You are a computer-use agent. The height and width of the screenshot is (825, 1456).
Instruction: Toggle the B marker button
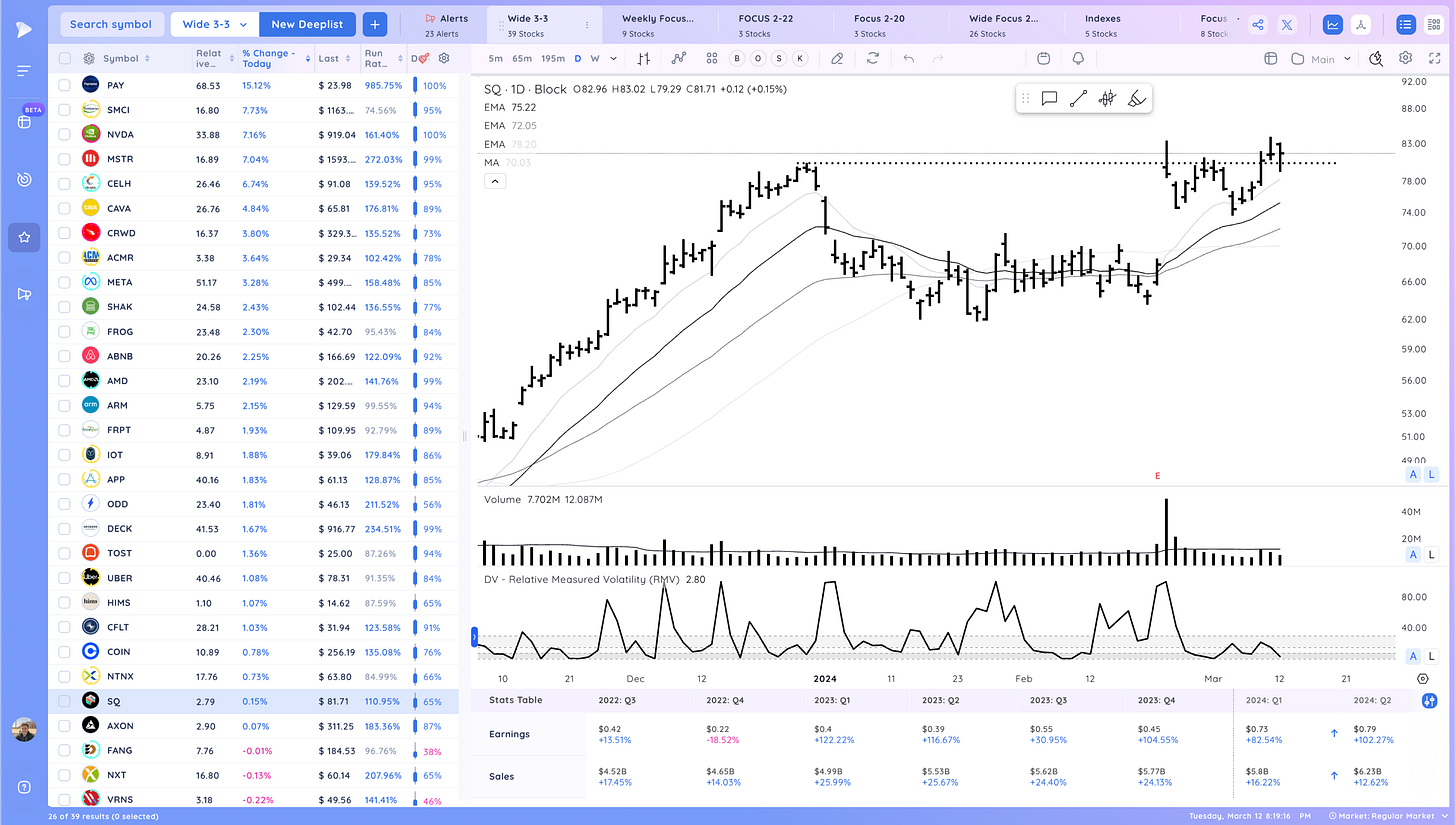(x=737, y=59)
